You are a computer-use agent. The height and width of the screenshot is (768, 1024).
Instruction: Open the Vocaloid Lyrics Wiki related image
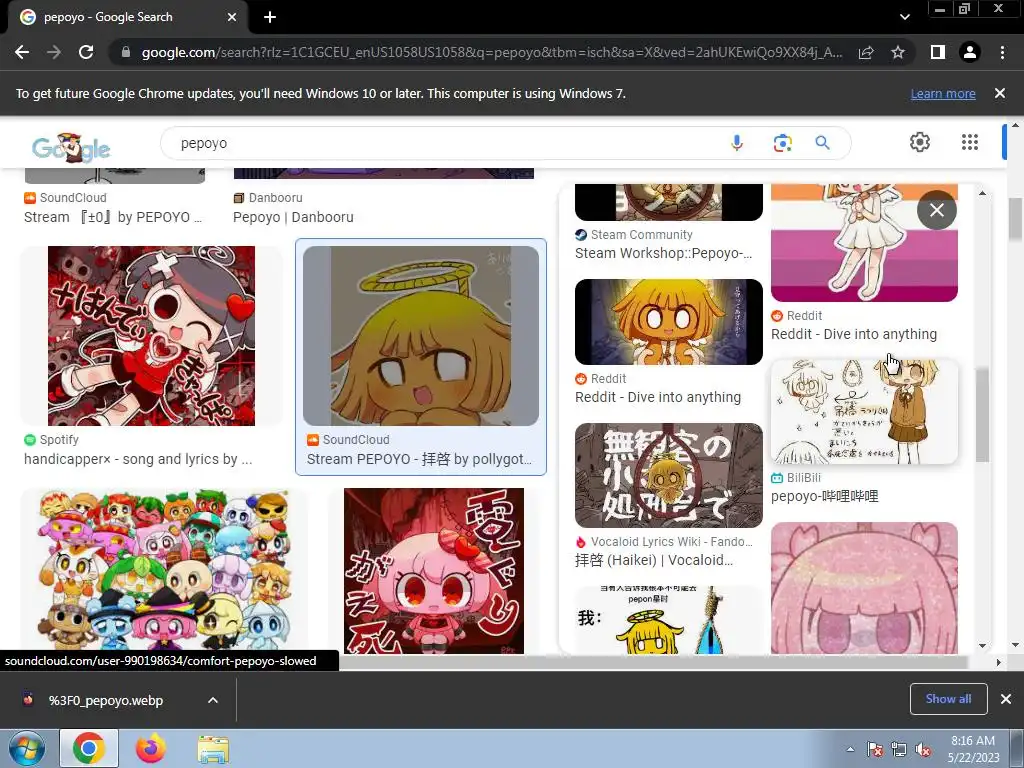(x=669, y=475)
